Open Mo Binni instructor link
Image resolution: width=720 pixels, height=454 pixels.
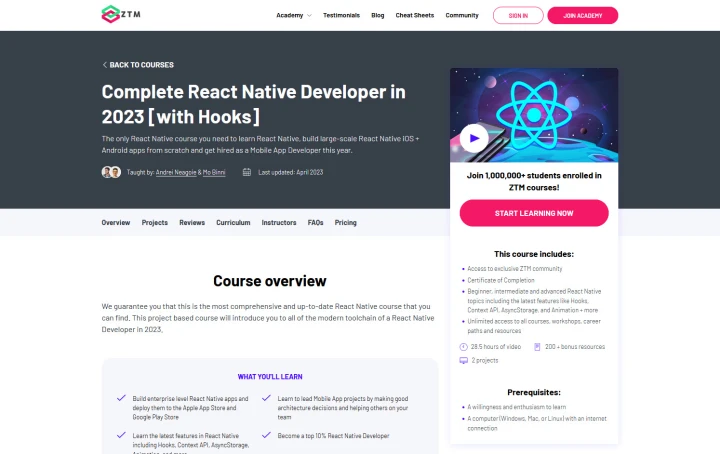(214, 172)
